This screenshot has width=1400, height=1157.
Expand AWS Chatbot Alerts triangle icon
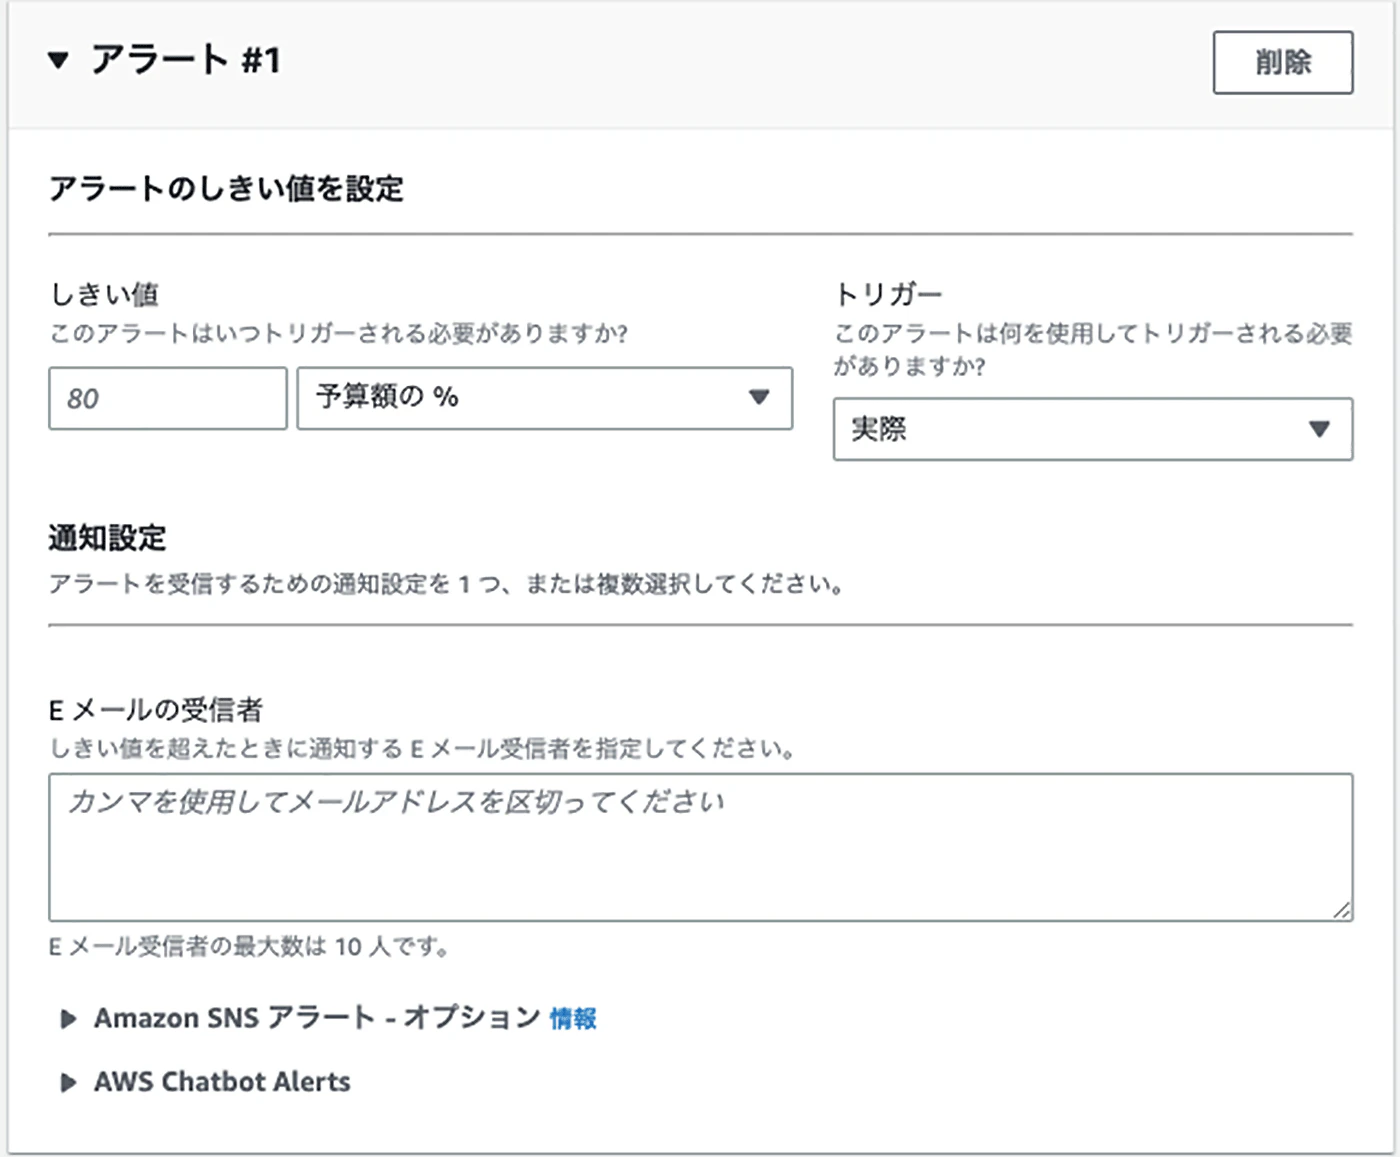tap(68, 1083)
